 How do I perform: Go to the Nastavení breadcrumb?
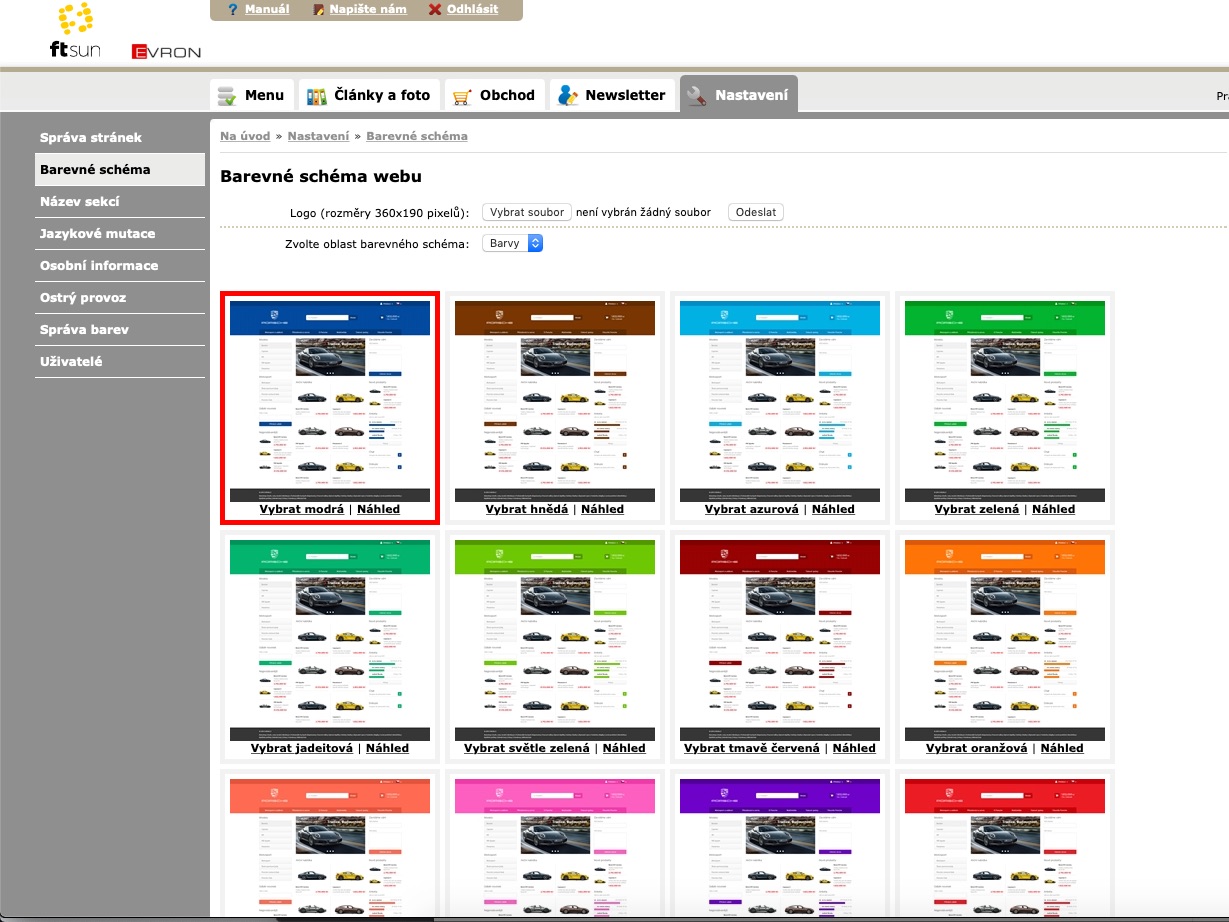pyautogui.click(x=318, y=135)
